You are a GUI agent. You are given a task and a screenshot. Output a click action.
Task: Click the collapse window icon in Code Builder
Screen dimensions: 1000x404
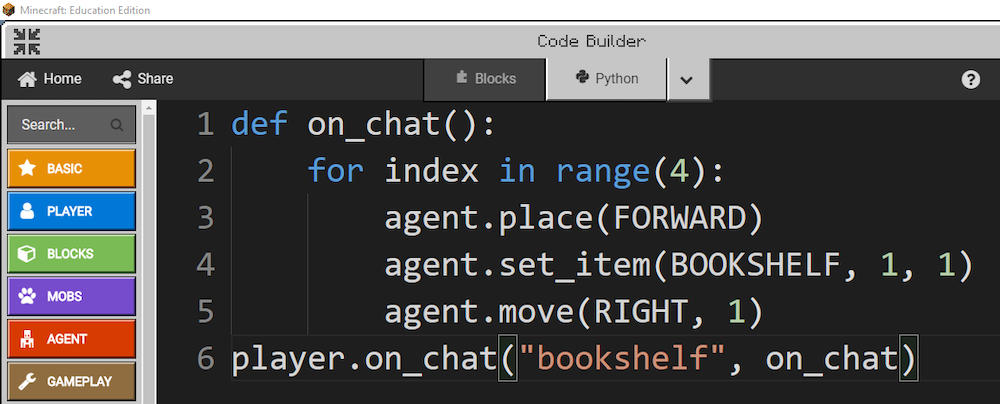click(x=27, y=41)
